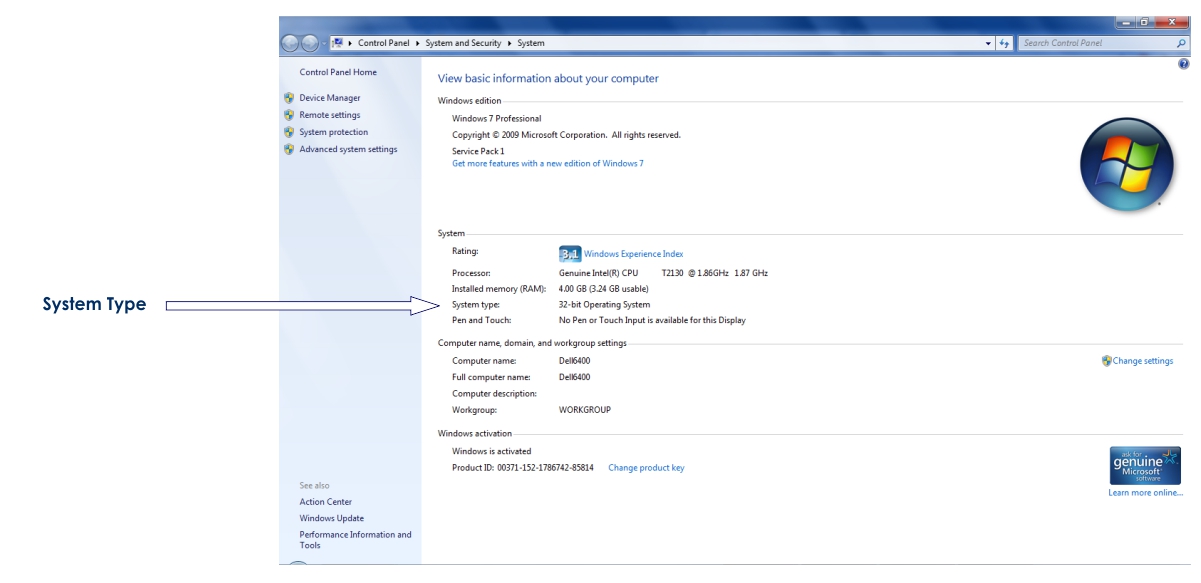This screenshot has height=583, width=1201.
Task: Click the 'Dell6400' value beside Full computer name
Action: 574,377
